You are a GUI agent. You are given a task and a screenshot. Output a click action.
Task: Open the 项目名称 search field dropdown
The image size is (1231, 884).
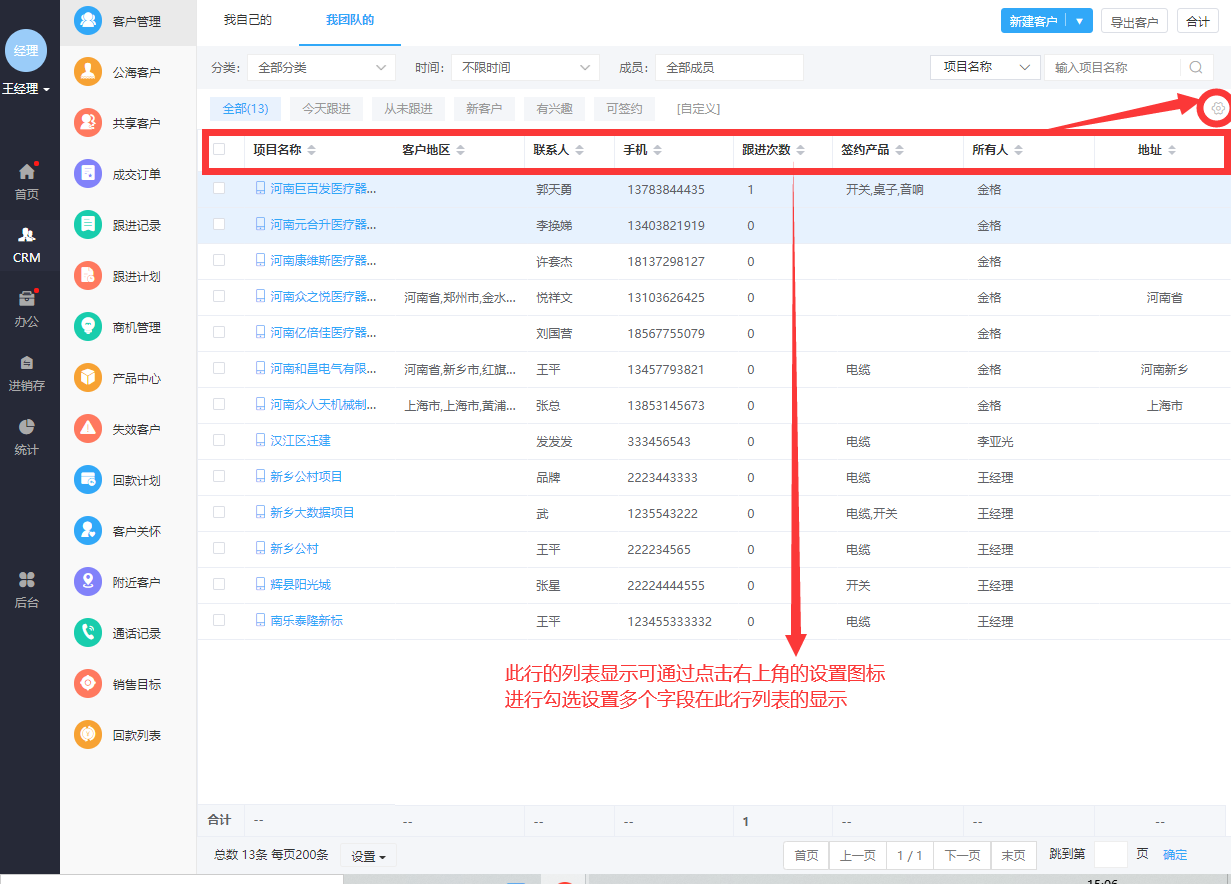click(x=985, y=67)
